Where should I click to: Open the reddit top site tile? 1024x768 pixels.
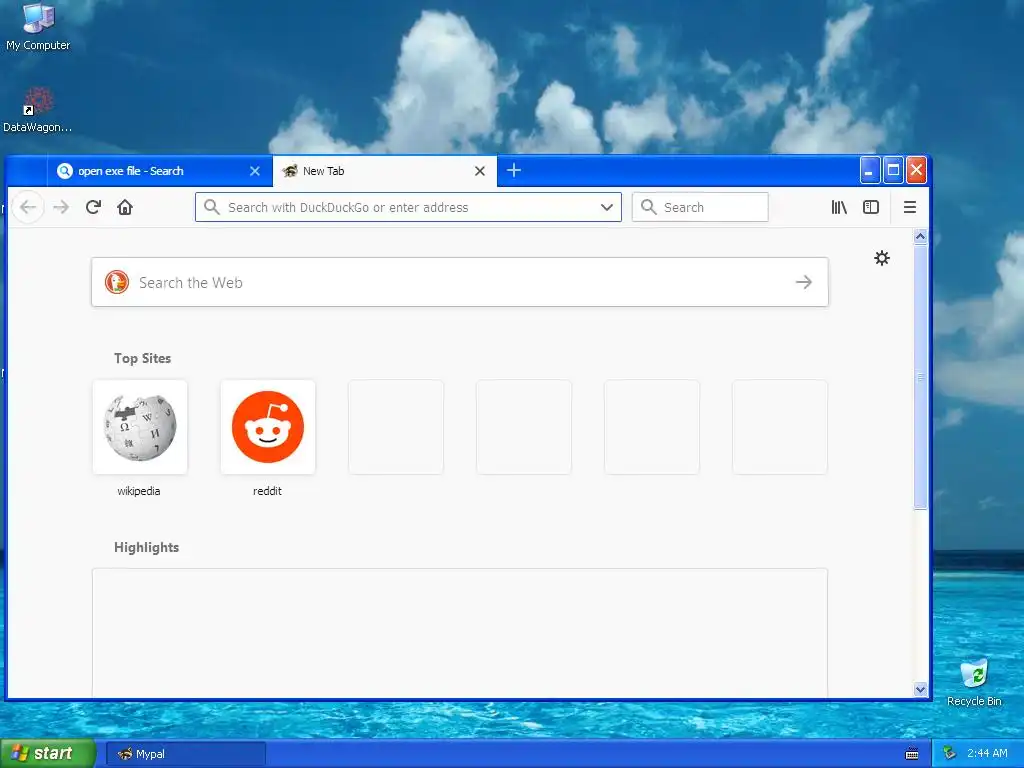pyautogui.click(x=268, y=427)
